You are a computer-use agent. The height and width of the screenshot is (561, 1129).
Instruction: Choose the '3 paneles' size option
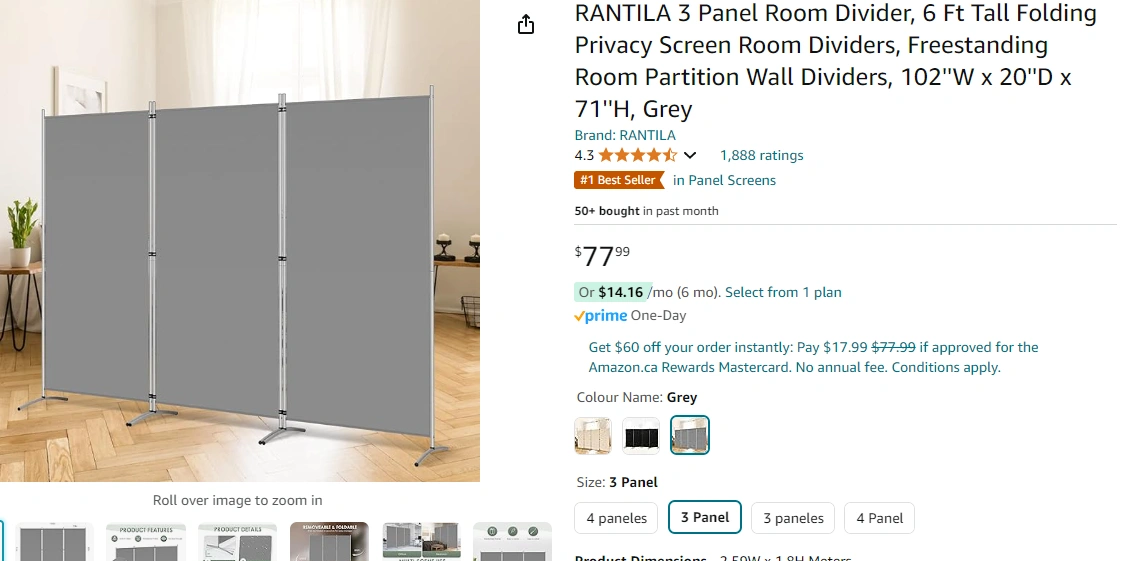click(793, 518)
